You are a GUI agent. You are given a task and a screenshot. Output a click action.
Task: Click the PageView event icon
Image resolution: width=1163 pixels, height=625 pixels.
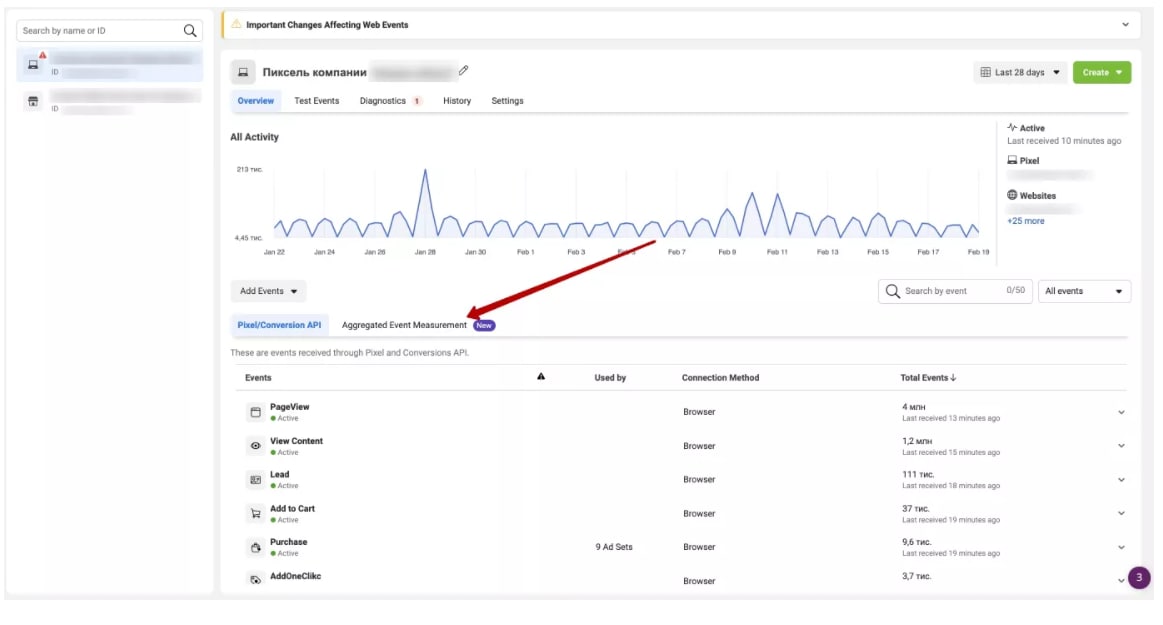point(255,412)
